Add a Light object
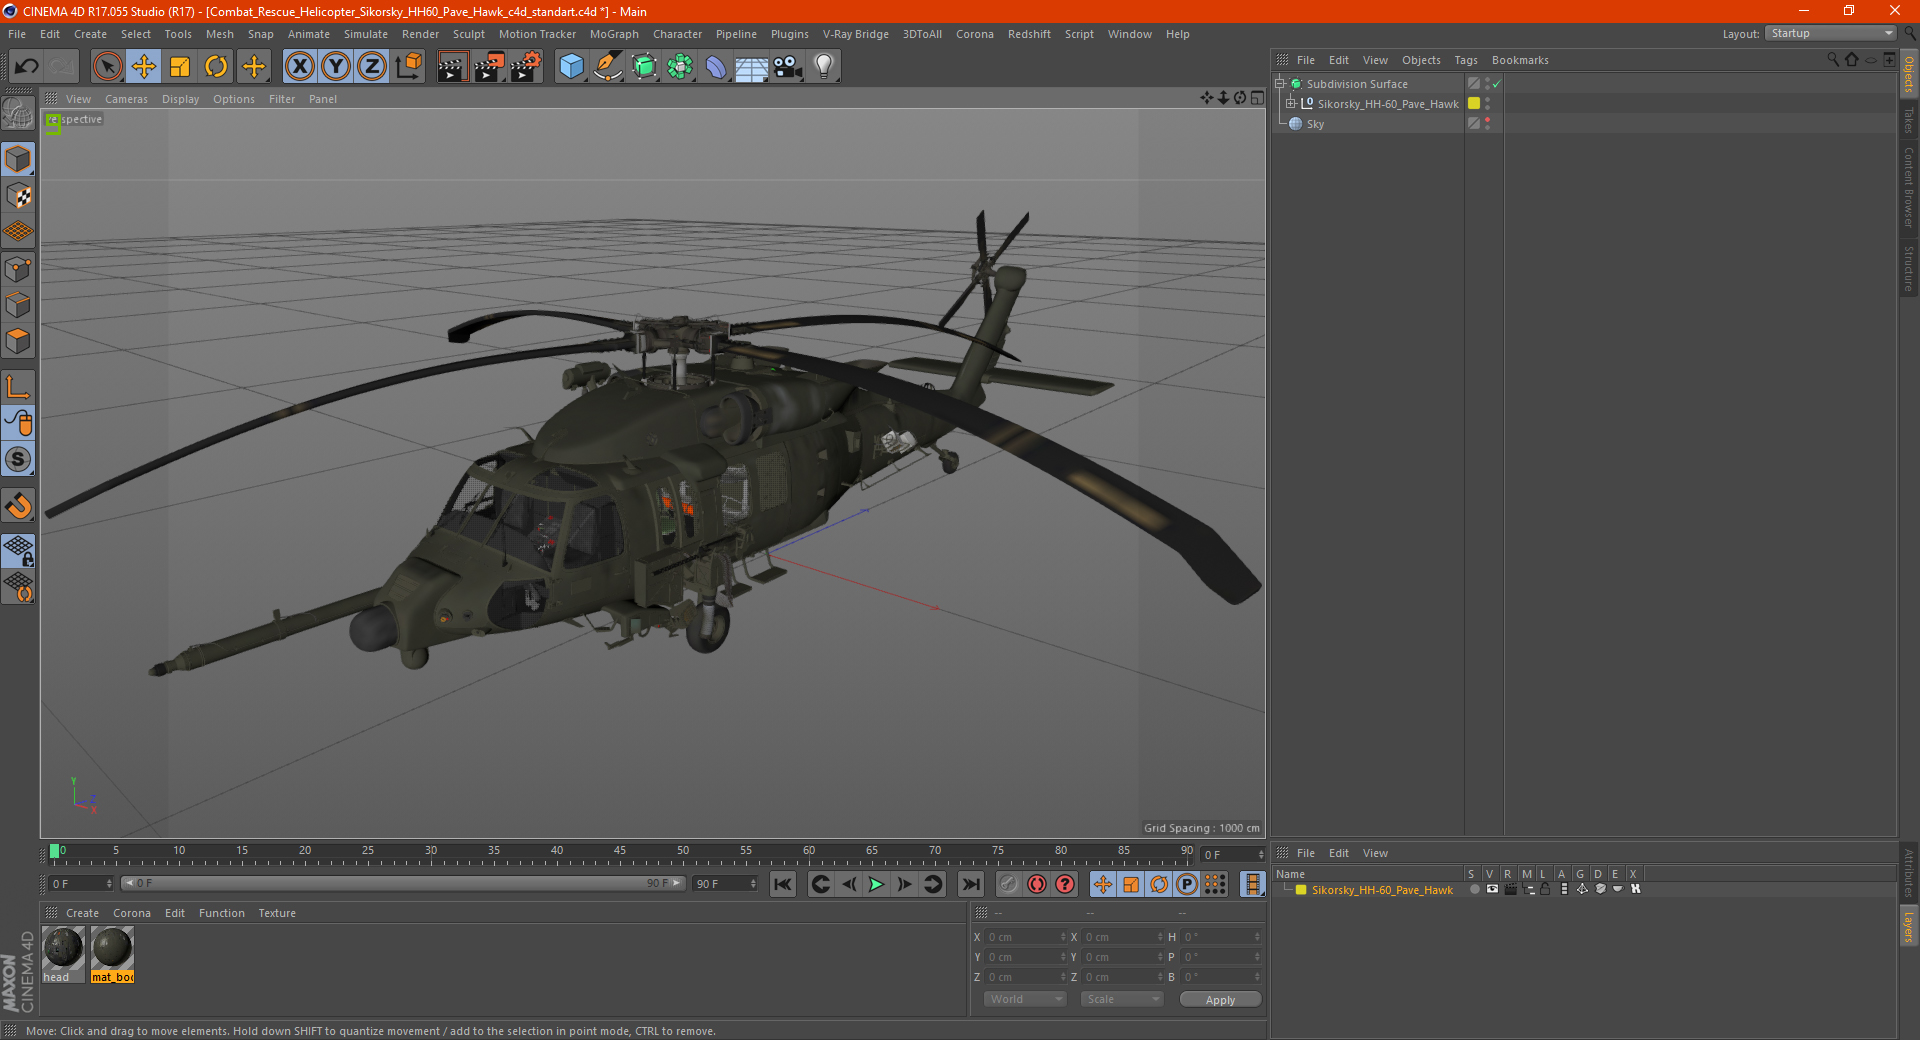Image resolution: width=1920 pixels, height=1040 pixels. point(824,67)
